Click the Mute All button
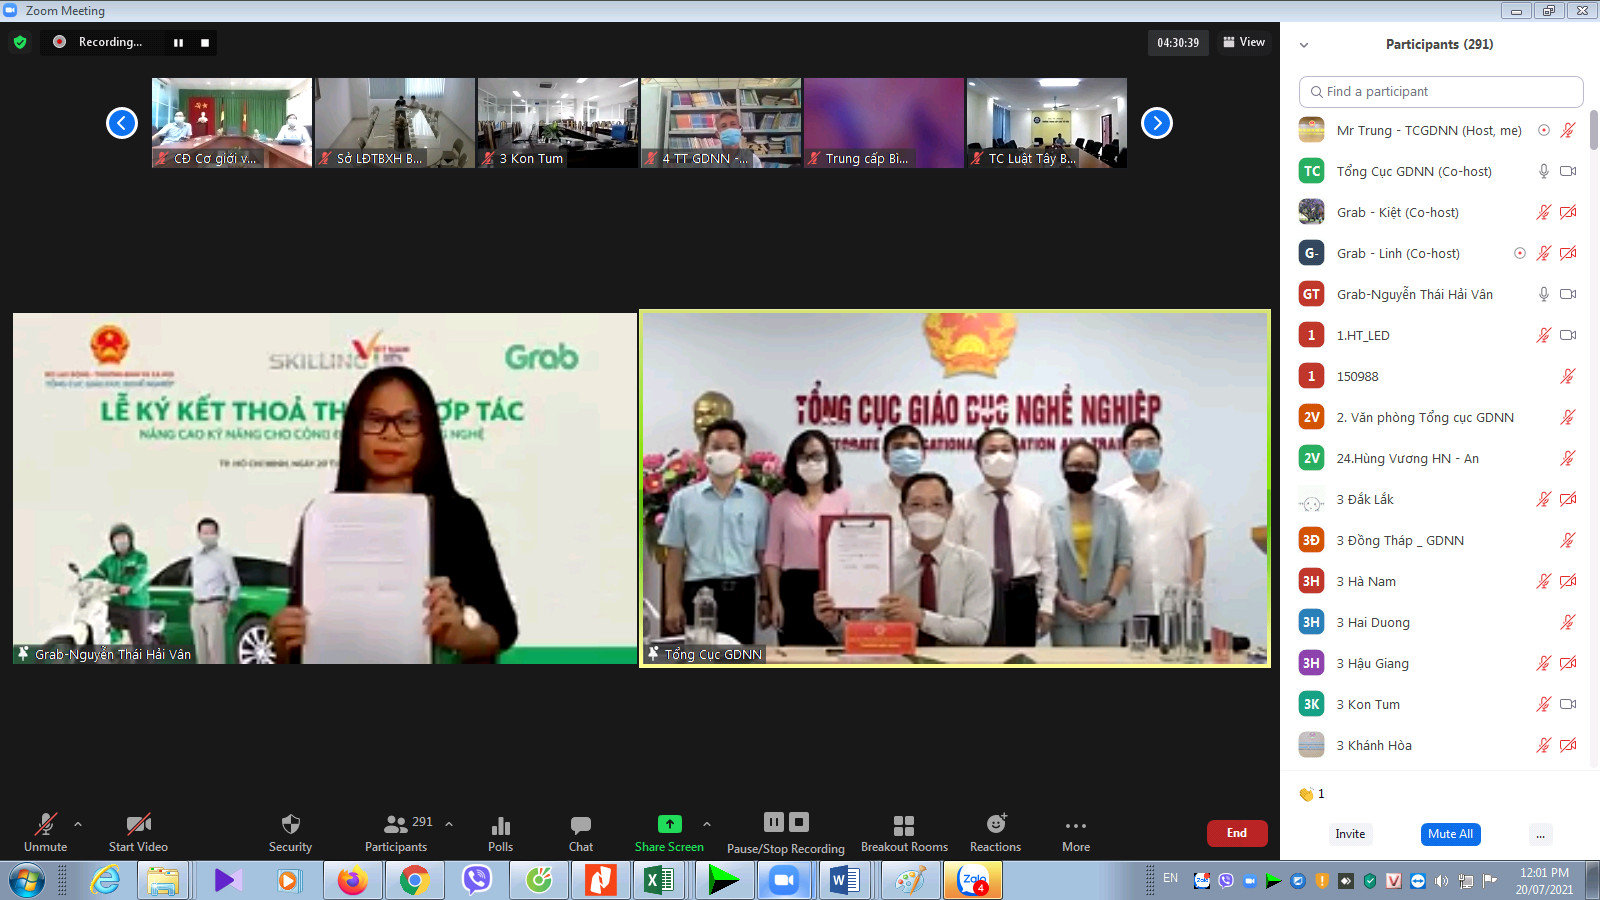Screen dimensions: 1600x900 1450,834
